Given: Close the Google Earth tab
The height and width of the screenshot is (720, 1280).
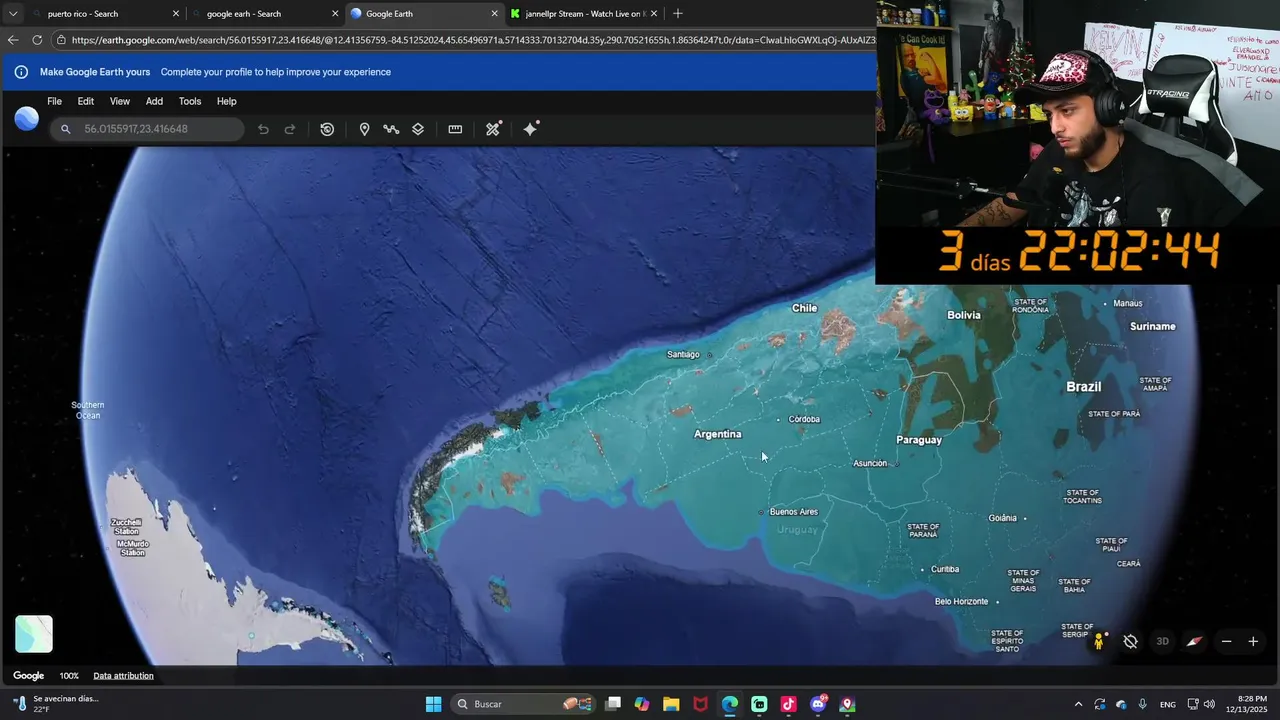Looking at the screenshot, I should pos(494,14).
